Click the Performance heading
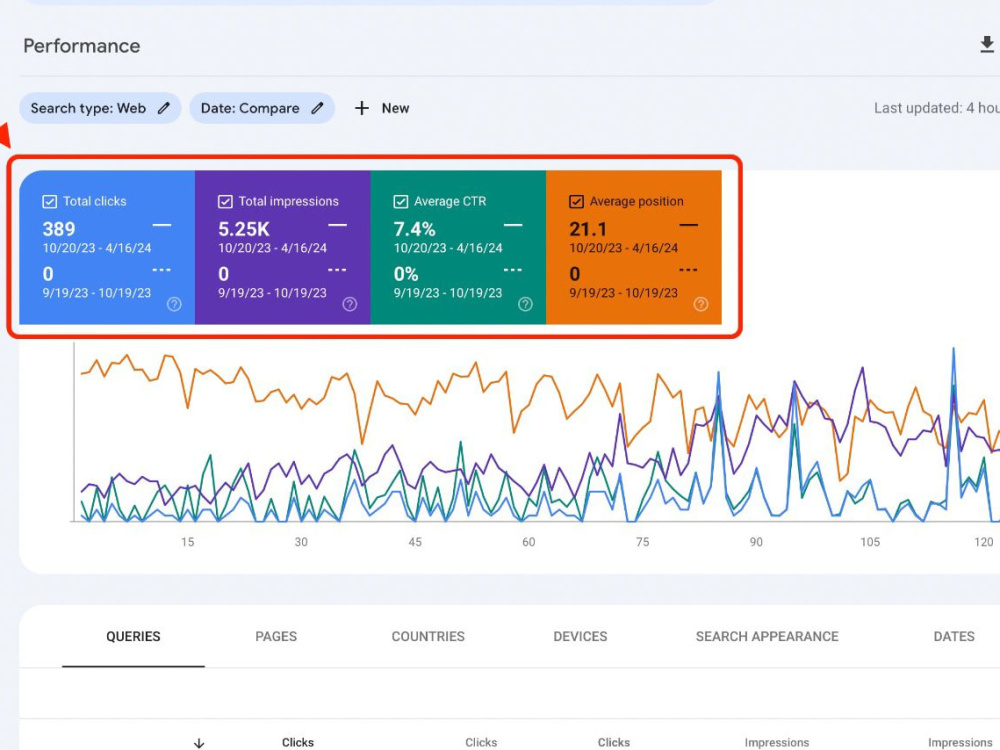 82,46
